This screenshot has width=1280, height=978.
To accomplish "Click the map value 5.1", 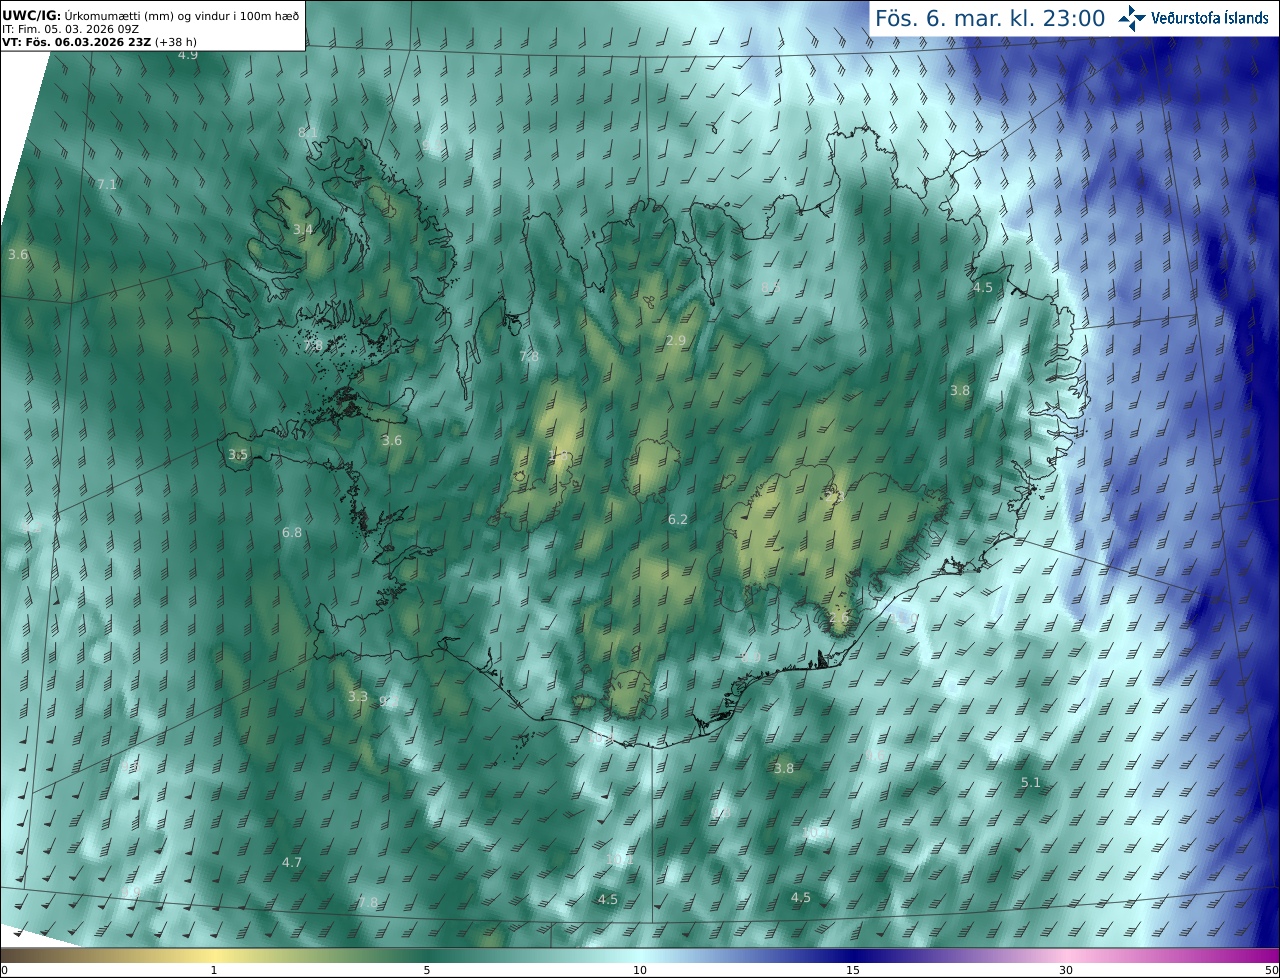I will pyautogui.click(x=1031, y=782).
